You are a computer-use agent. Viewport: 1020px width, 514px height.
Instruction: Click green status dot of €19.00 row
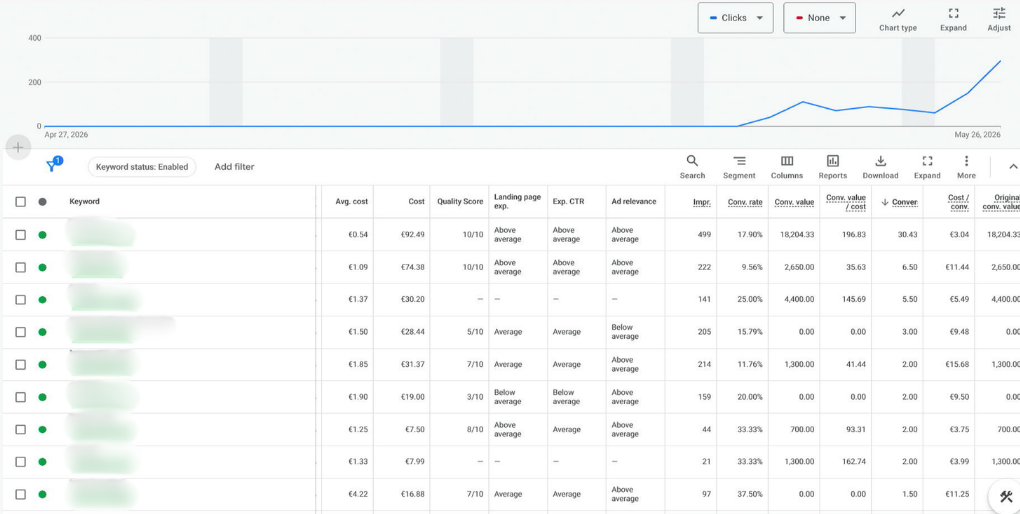tap(42, 397)
